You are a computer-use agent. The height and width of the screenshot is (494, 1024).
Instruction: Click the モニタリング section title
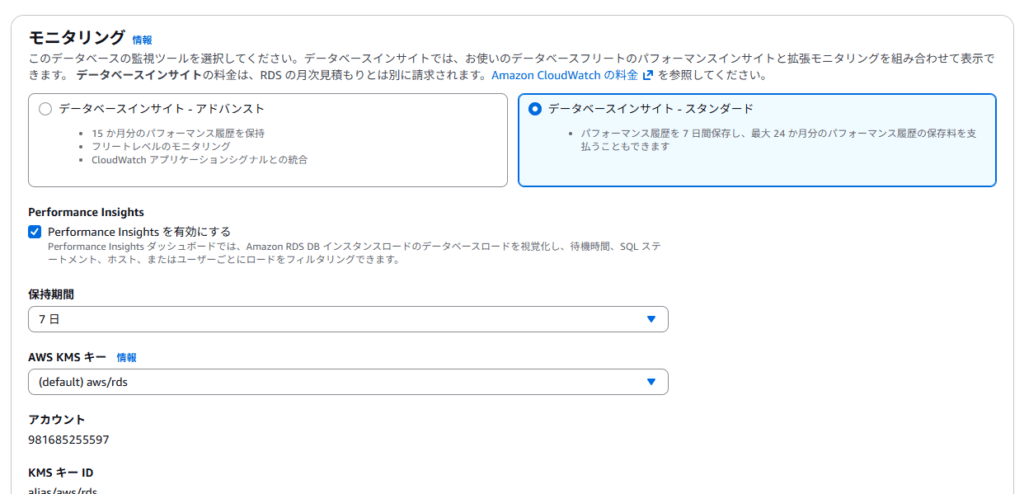pyautogui.click(x=76, y=38)
